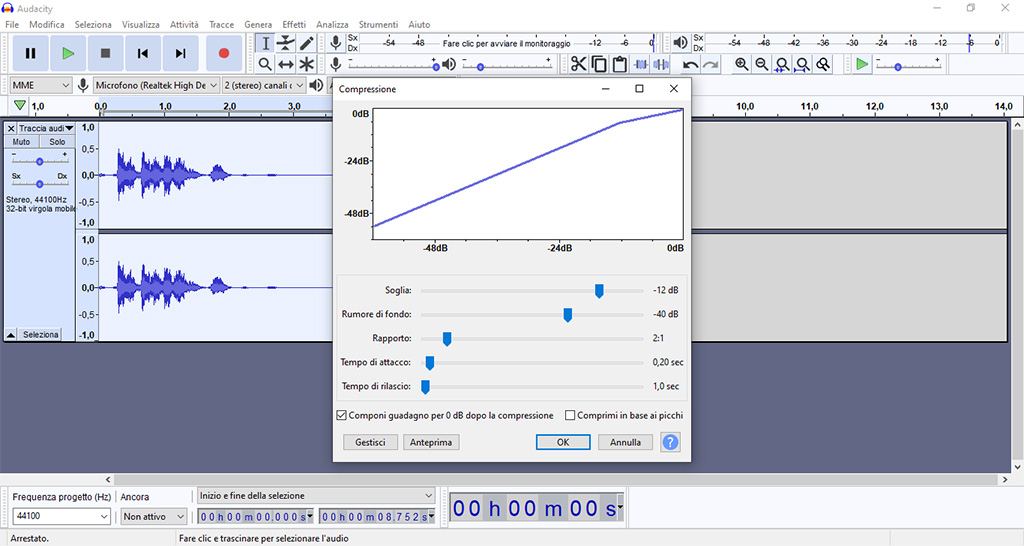Skip to start of the track
Image resolution: width=1024 pixels, height=546 pixels.
142,54
